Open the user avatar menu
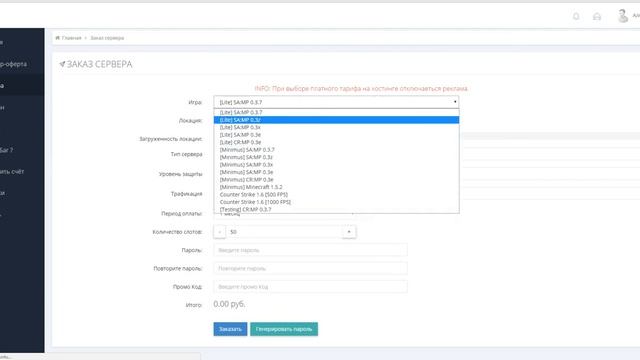Image resolution: width=640 pixels, height=360 pixels. (623, 16)
